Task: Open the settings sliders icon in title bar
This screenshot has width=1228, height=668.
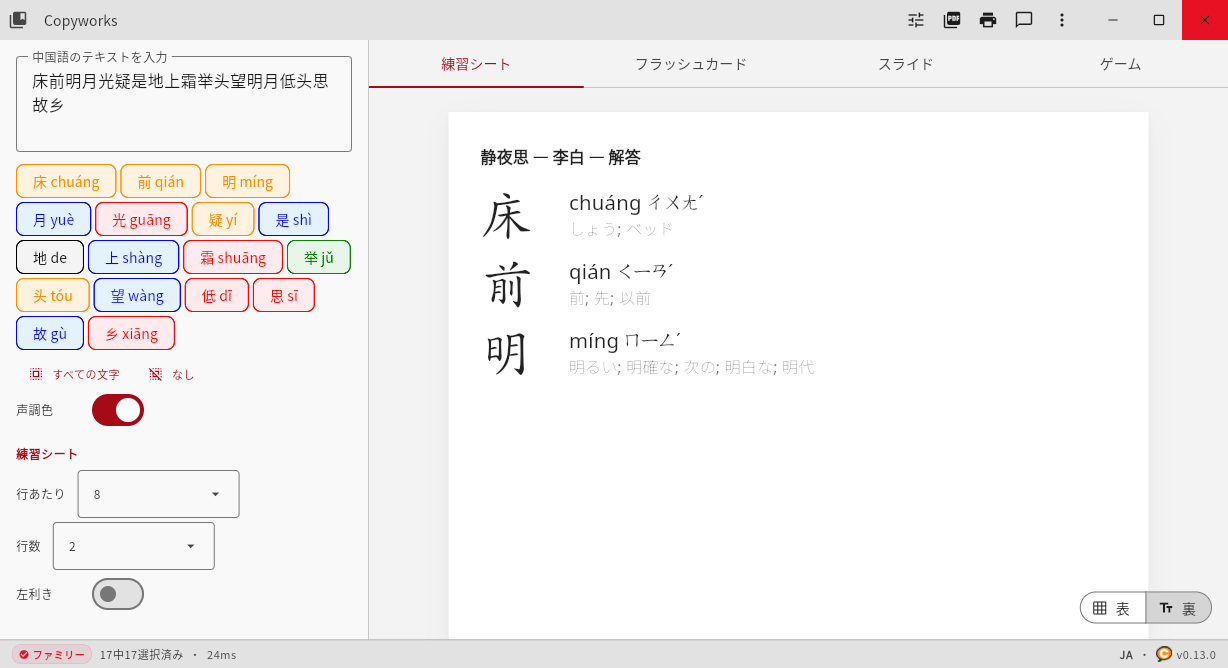Action: pos(916,20)
